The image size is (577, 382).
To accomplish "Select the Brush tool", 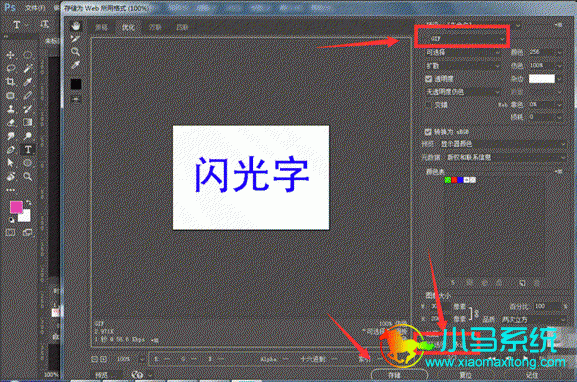I will (28, 96).
